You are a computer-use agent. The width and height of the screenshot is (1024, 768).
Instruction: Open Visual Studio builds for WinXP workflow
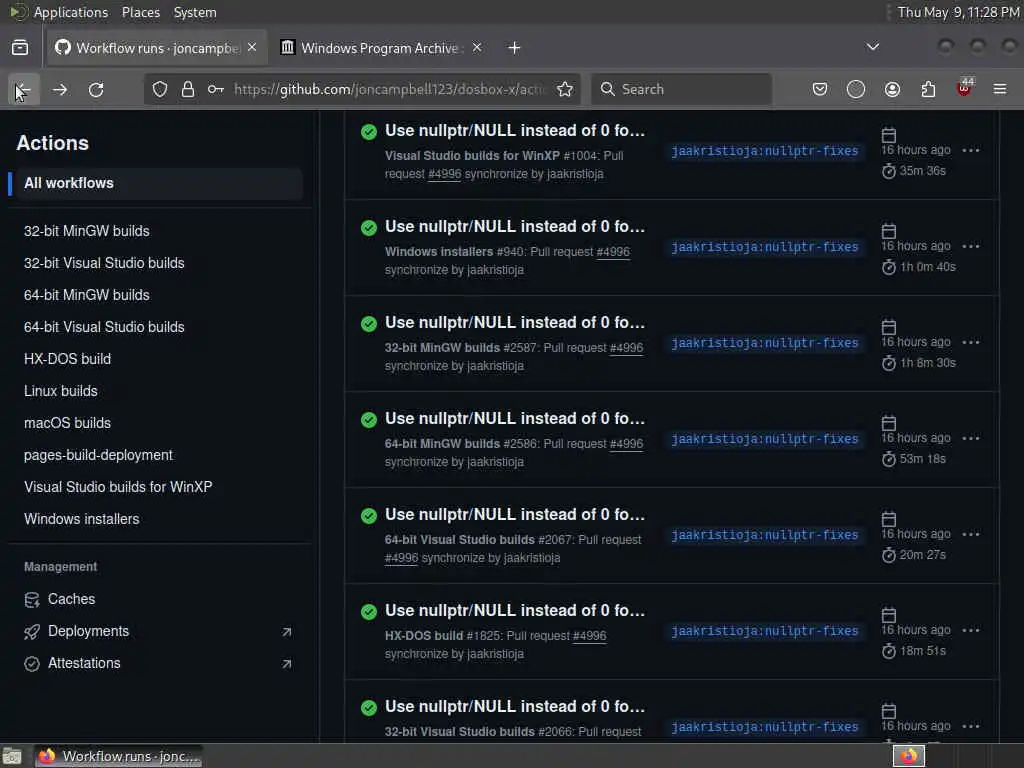[118, 487]
